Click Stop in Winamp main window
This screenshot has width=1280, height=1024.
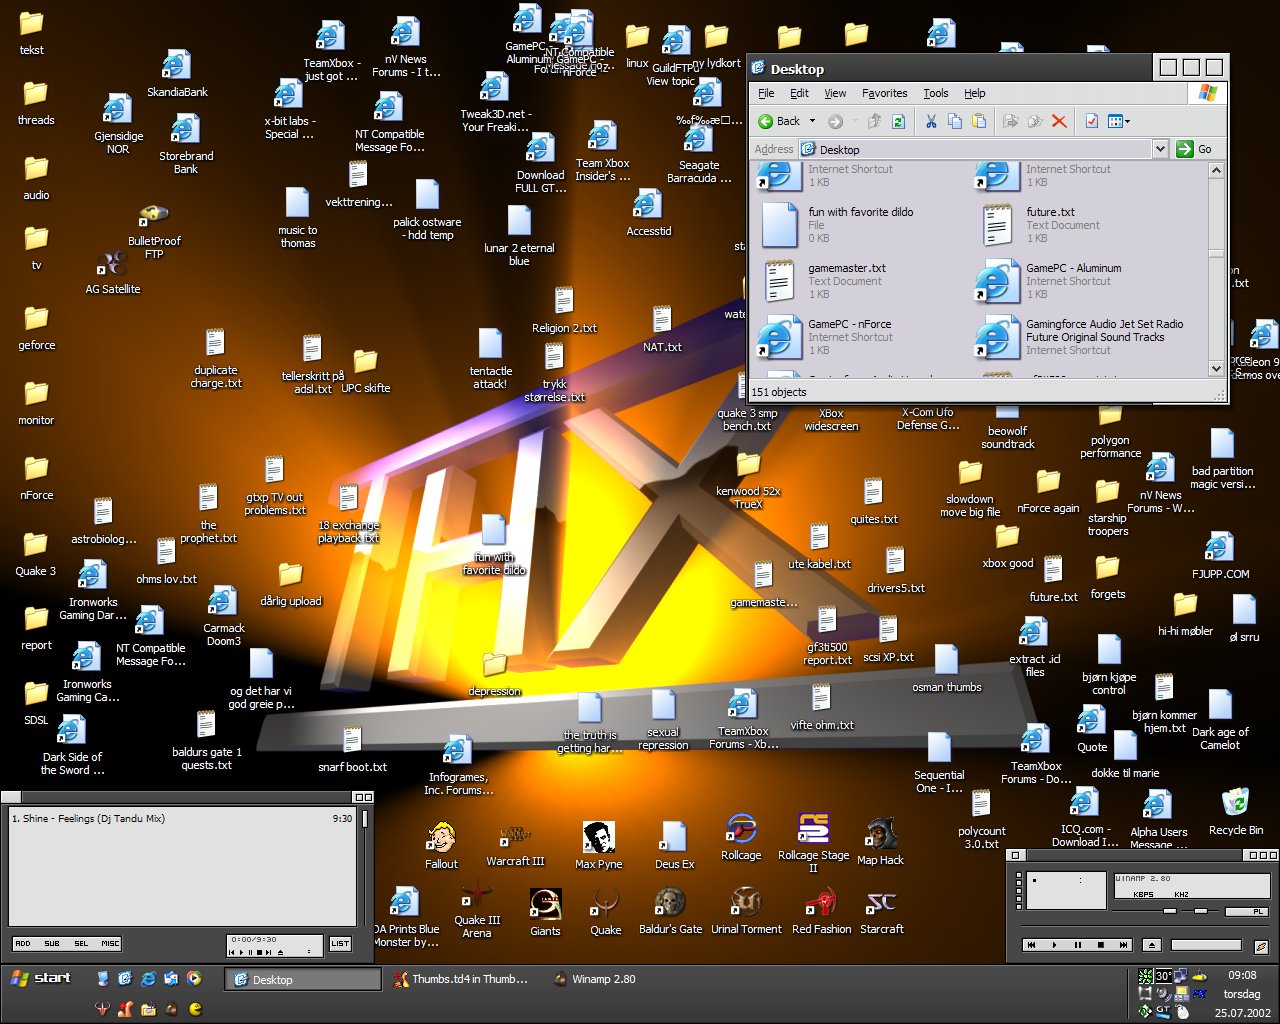pyautogui.click(x=1100, y=945)
